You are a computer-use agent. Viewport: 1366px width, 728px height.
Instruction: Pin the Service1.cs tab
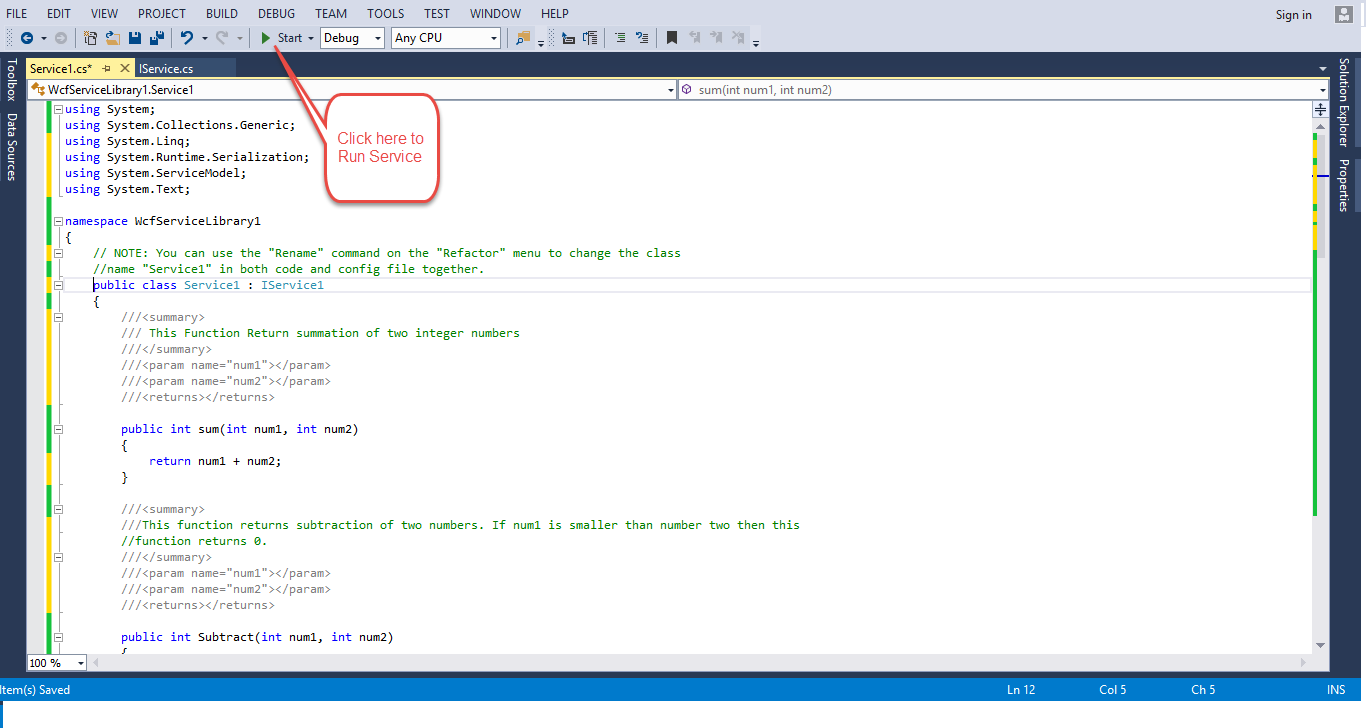pos(106,68)
